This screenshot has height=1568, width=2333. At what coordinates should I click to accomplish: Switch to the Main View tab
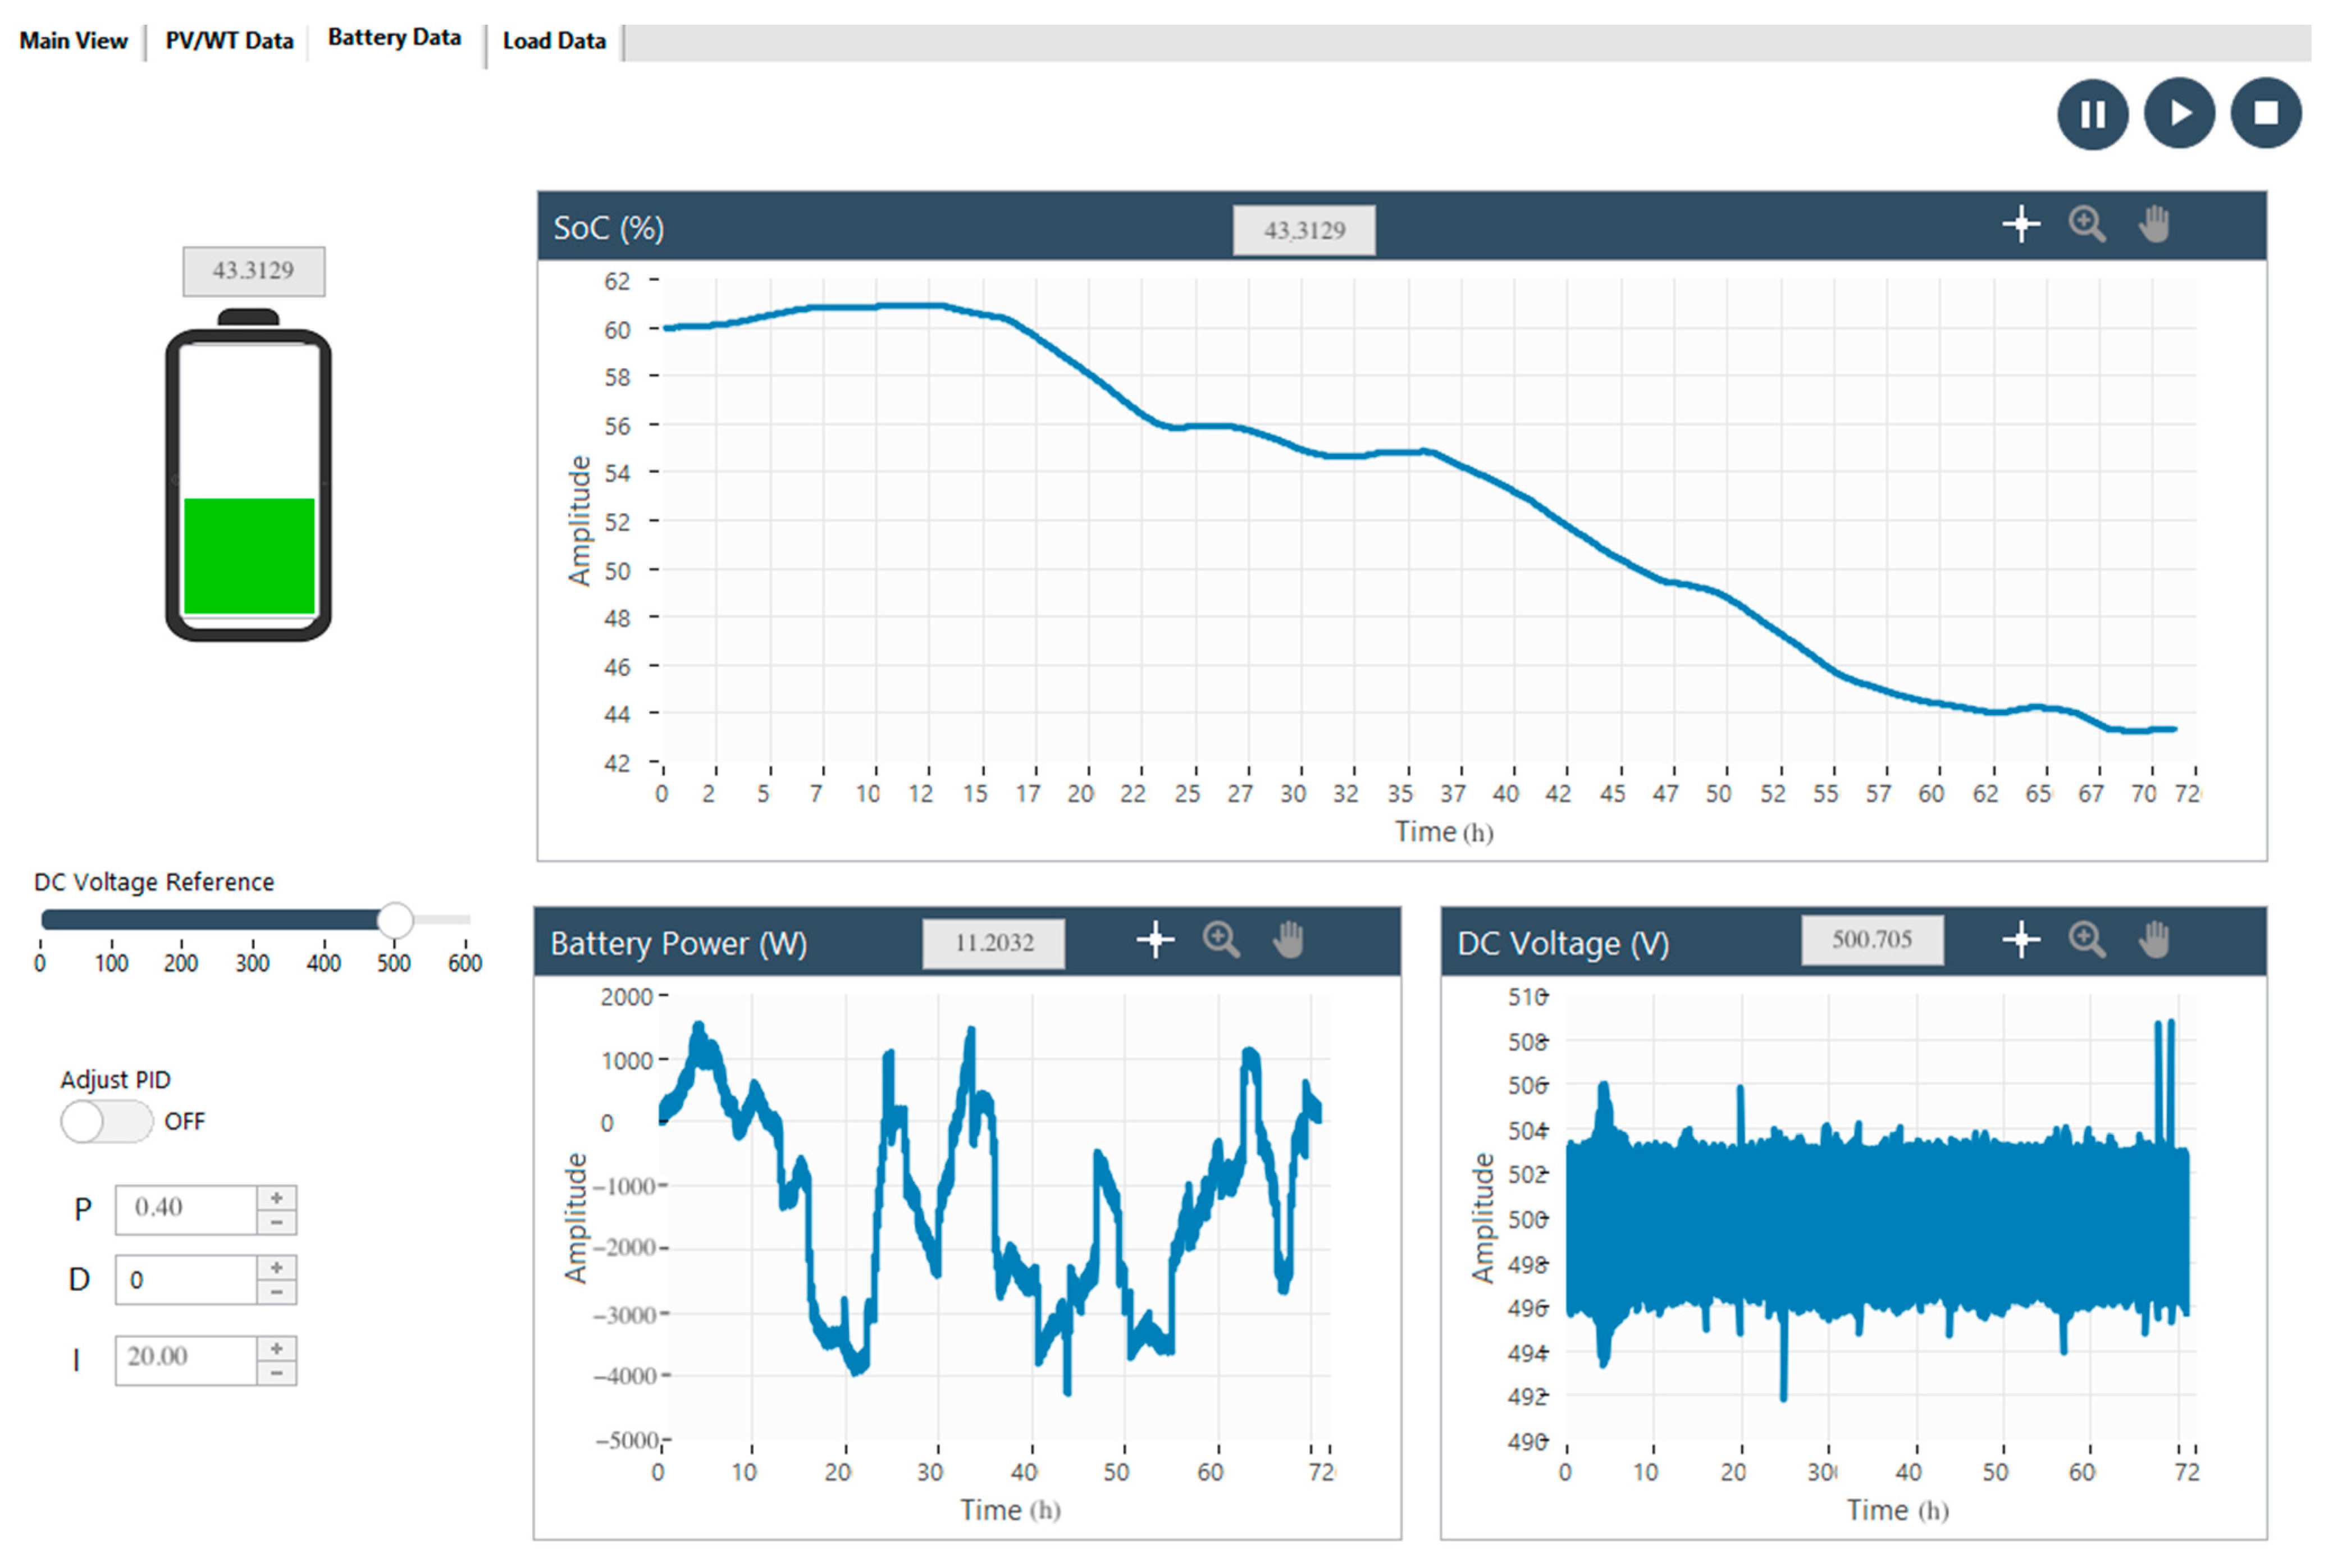point(73,41)
